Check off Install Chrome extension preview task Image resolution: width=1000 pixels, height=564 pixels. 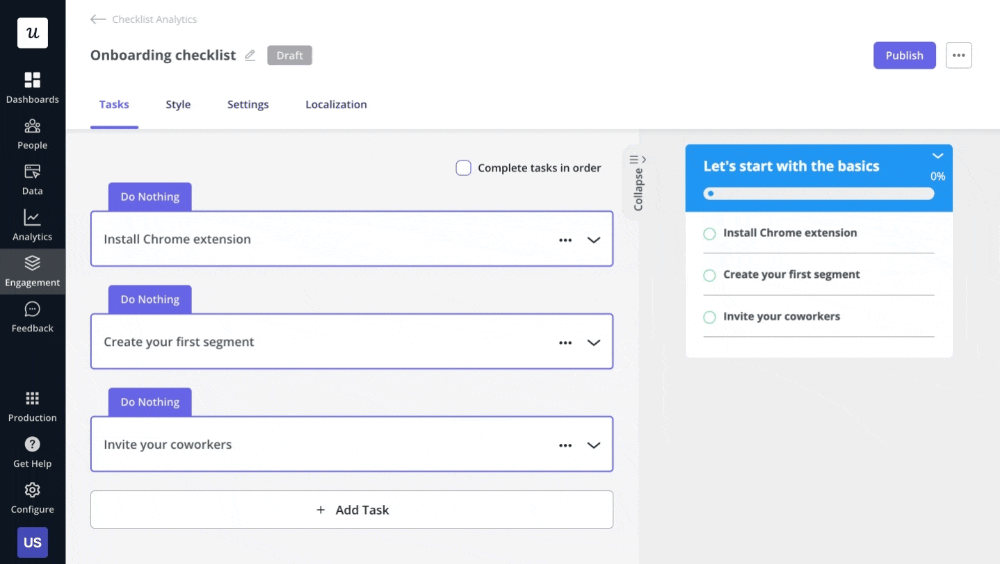709,234
